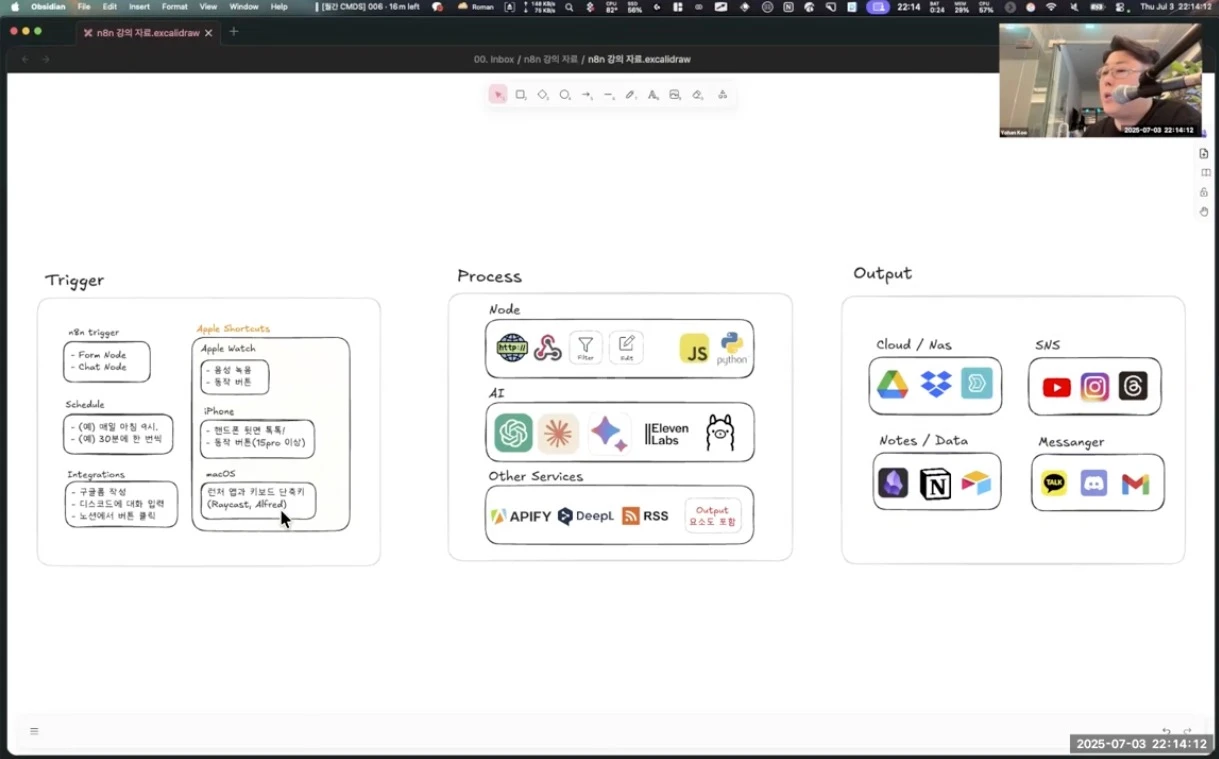Open the Obsidian application menu
The width and height of the screenshot is (1219, 759).
48,7
